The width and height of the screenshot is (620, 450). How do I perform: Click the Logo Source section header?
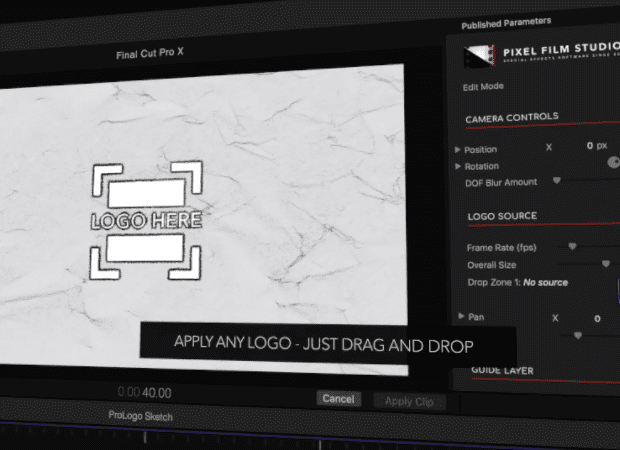502,216
